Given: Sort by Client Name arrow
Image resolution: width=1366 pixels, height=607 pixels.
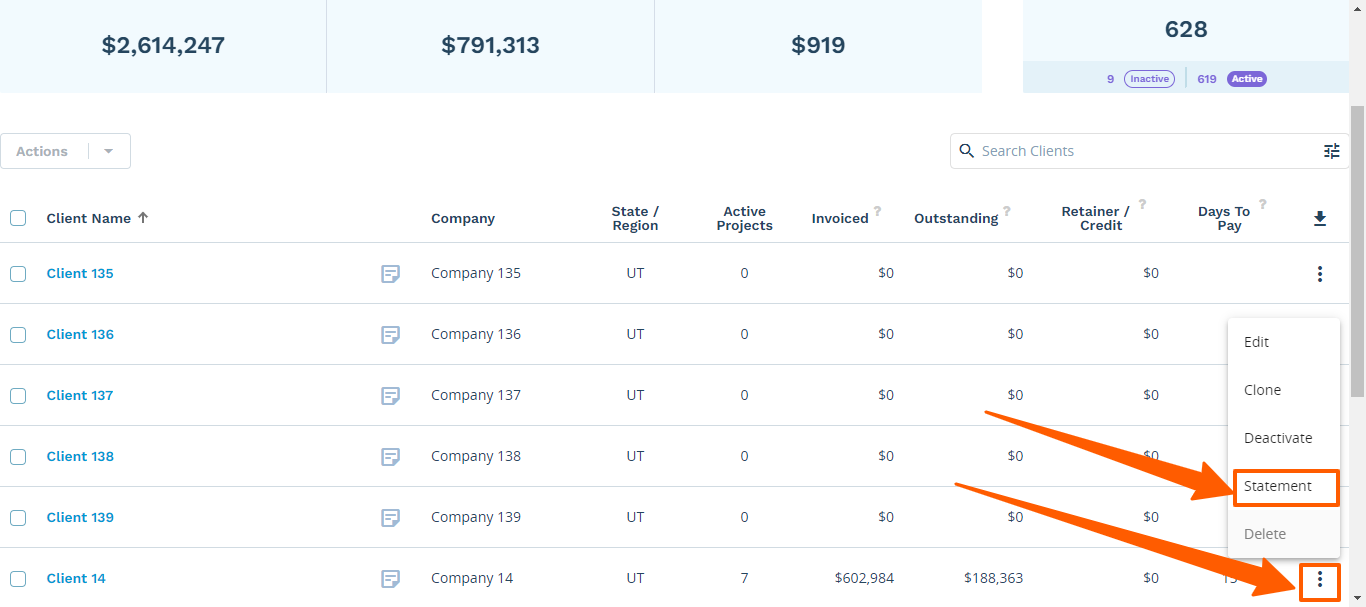Looking at the screenshot, I should (x=143, y=218).
